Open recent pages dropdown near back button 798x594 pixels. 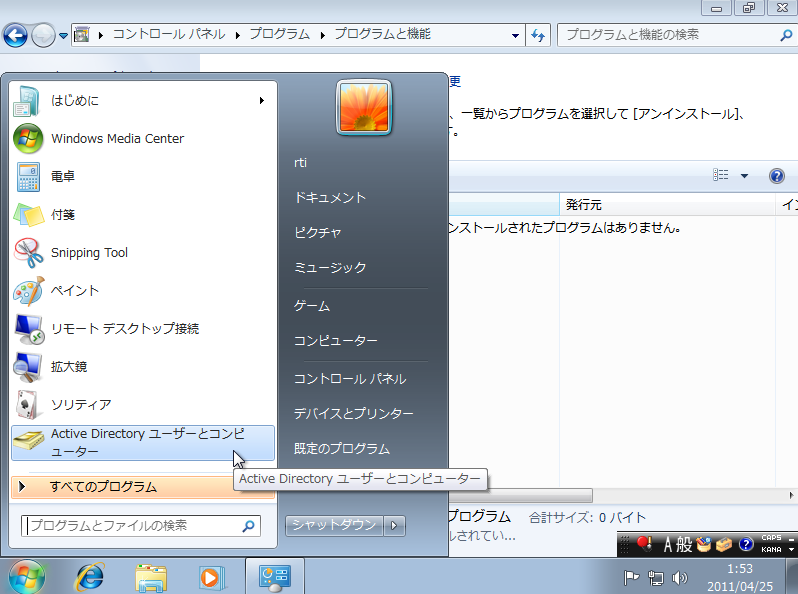(63, 36)
